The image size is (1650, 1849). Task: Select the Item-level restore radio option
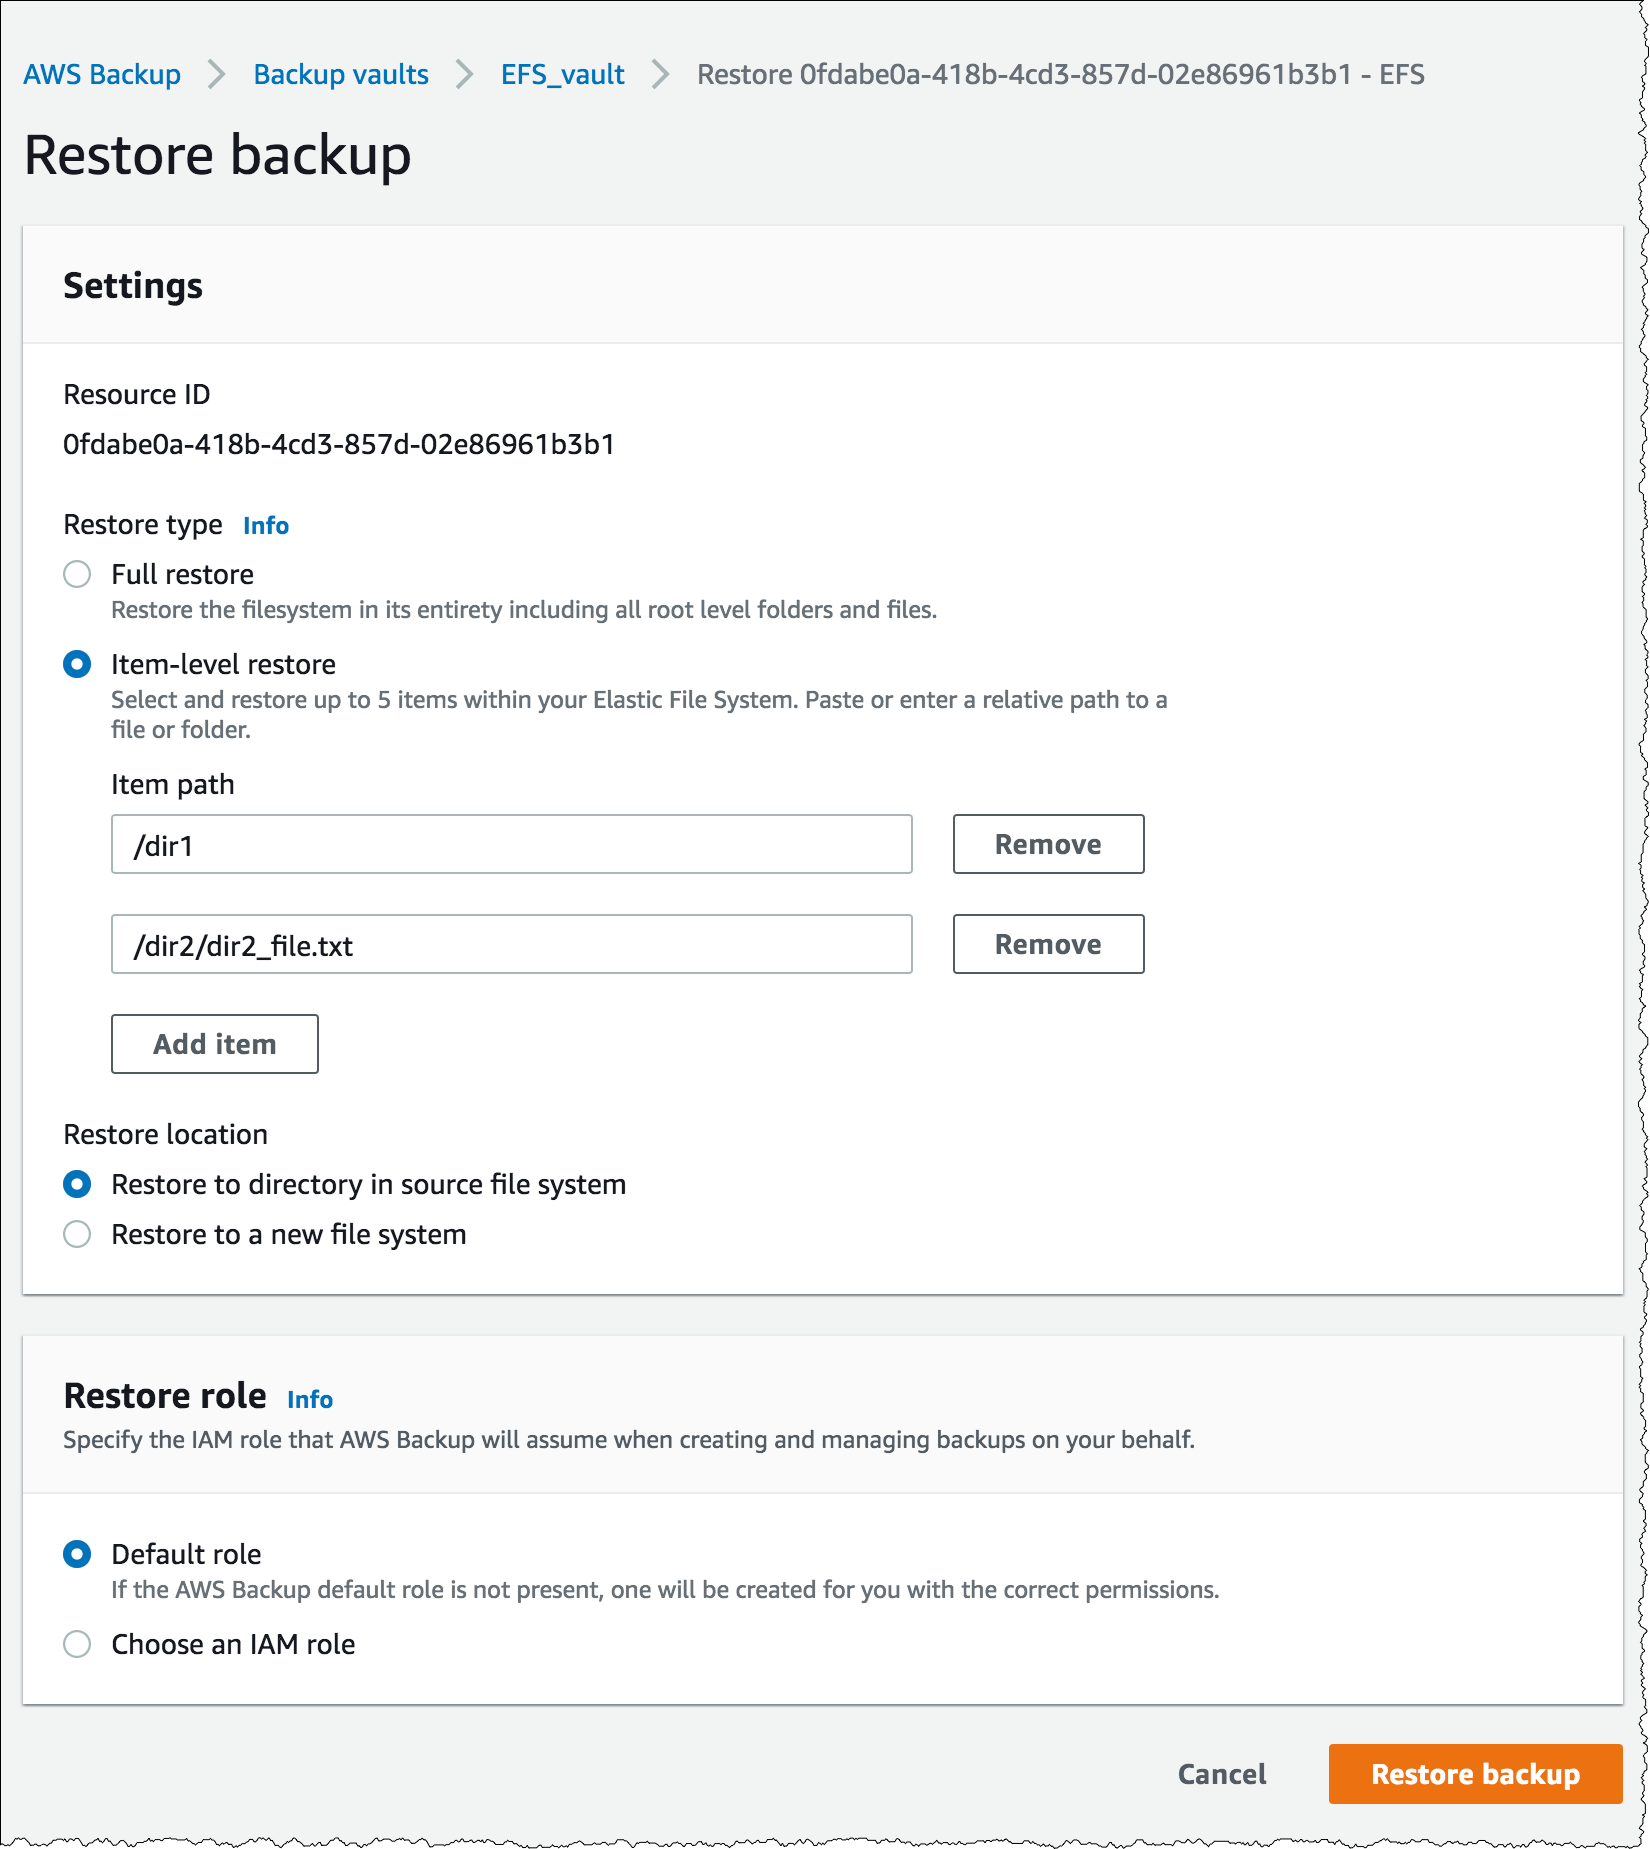click(77, 664)
